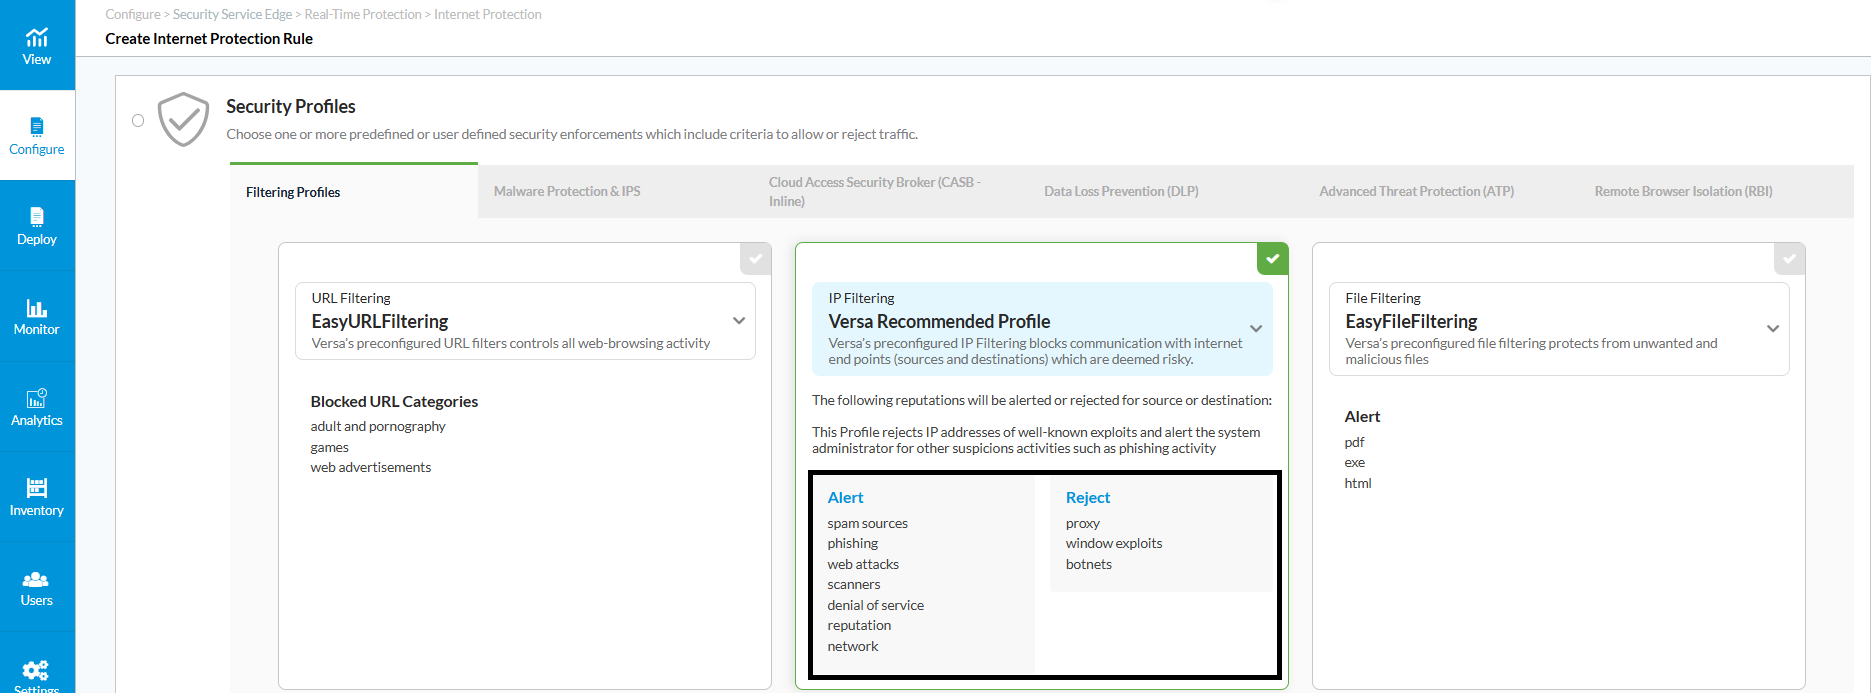Image resolution: width=1871 pixels, height=693 pixels.
Task: Open Advanced Threat Protection (ATP) tab
Action: (1416, 191)
